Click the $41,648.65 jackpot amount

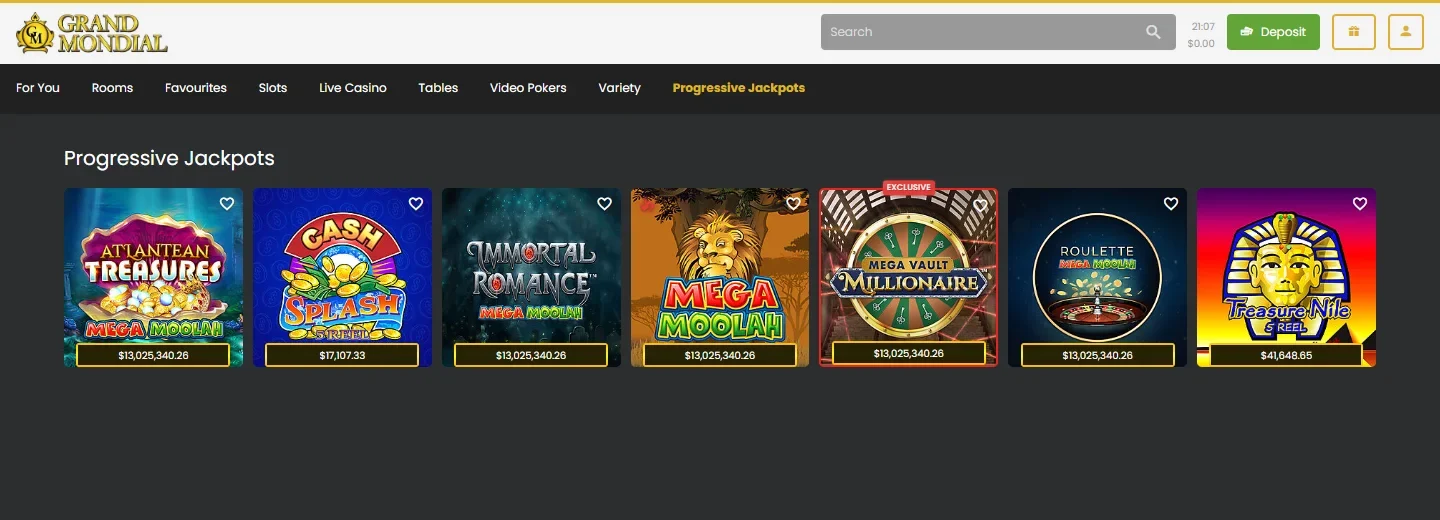click(x=1286, y=355)
